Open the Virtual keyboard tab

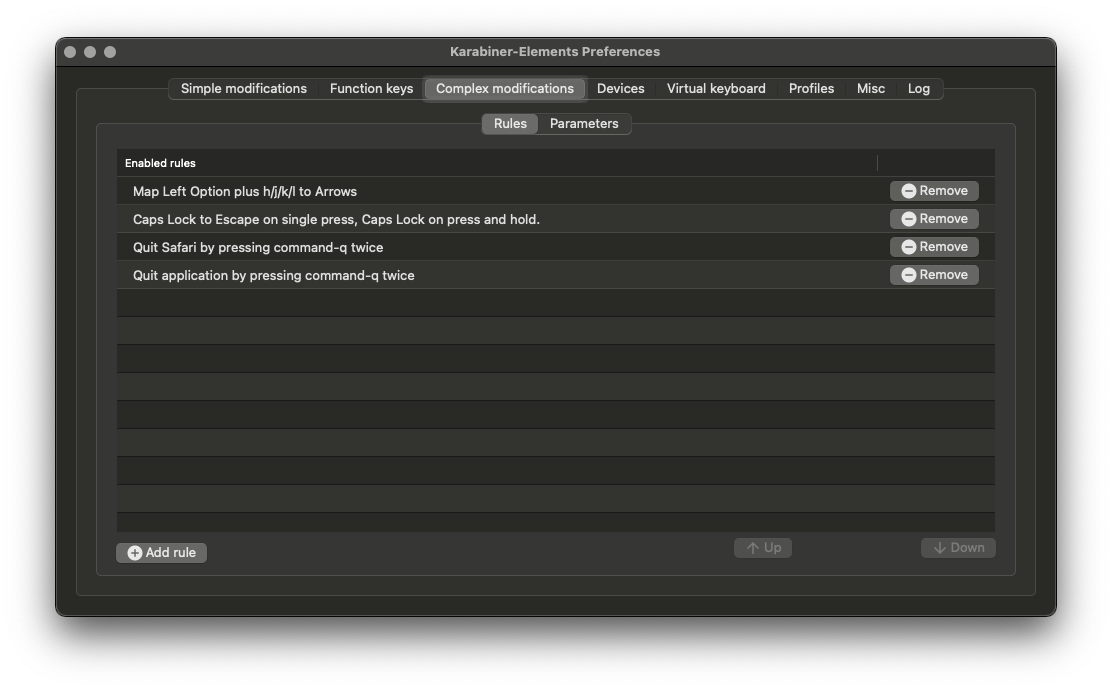(x=716, y=89)
